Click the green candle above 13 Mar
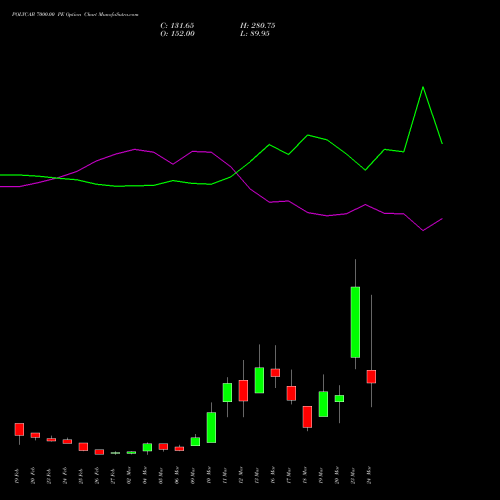Image resolution: width=500 pixels, height=500 pixels. (x=259, y=380)
